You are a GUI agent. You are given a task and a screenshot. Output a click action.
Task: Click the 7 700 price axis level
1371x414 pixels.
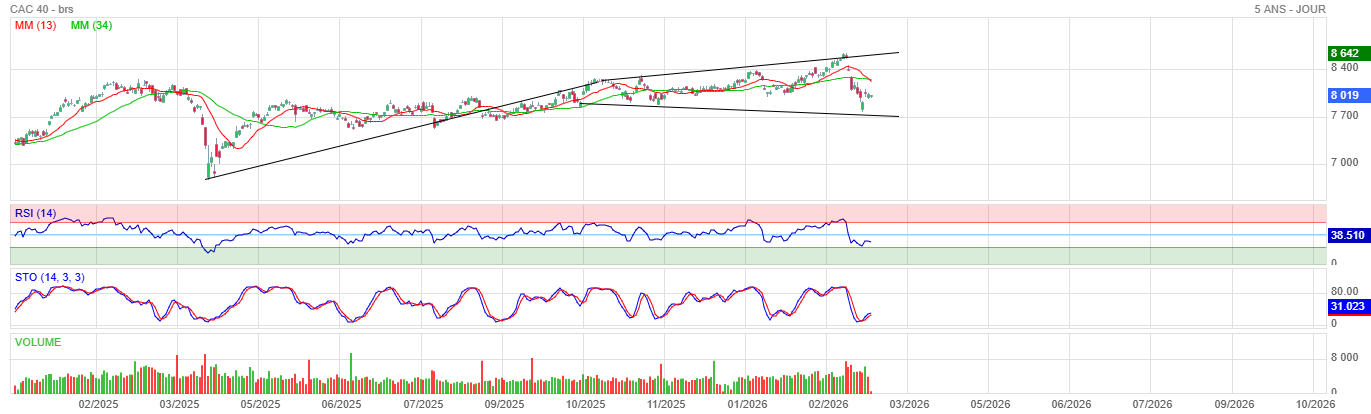(x=1343, y=116)
